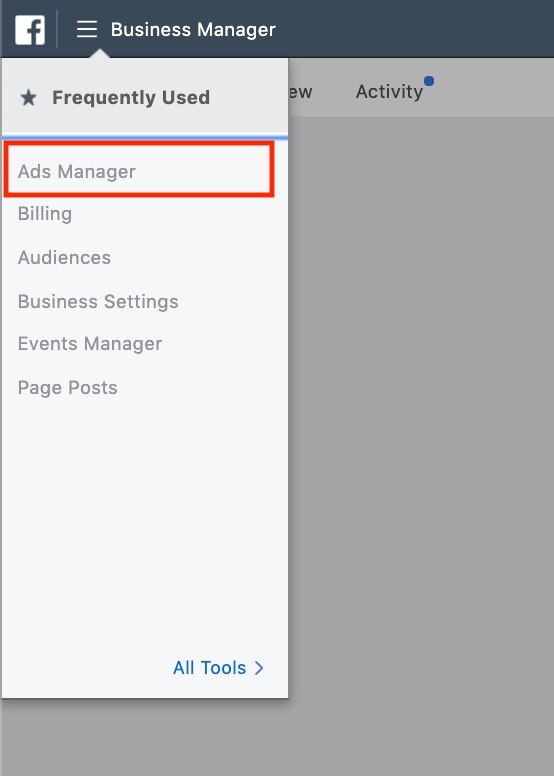
Task: Toggle the hamburger menu icon
Action: click(x=87, y=29)
